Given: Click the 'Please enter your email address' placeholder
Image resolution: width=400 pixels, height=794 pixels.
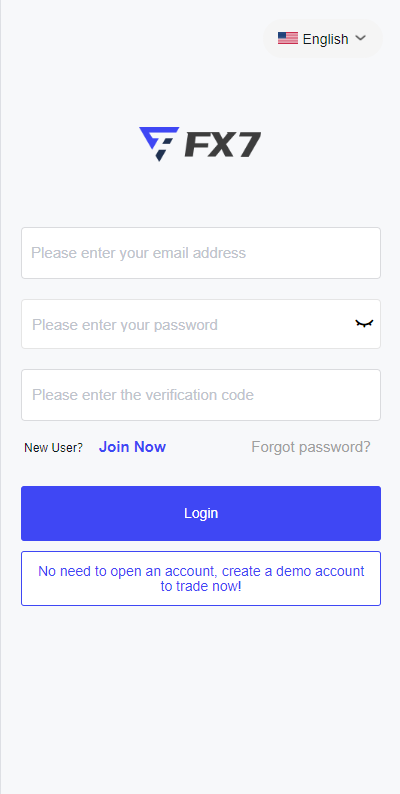Looking at the screenshot, I should [x=138, y=253].
